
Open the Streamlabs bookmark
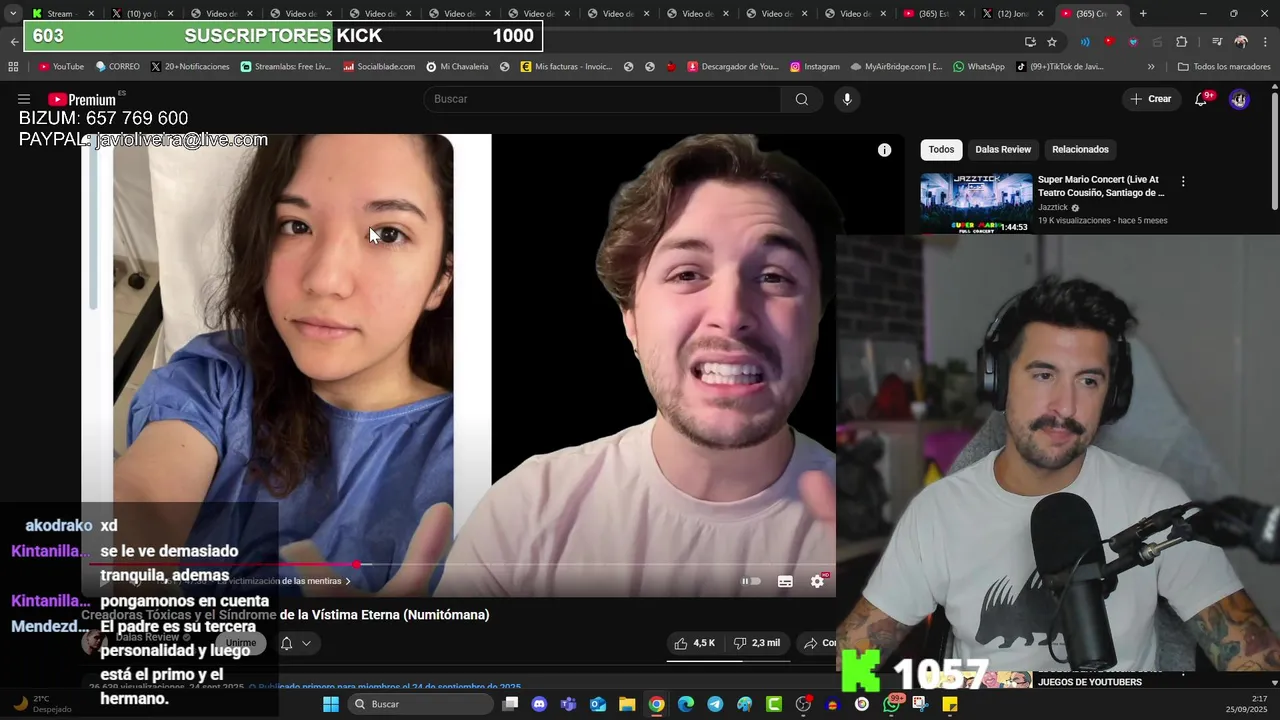286,67
